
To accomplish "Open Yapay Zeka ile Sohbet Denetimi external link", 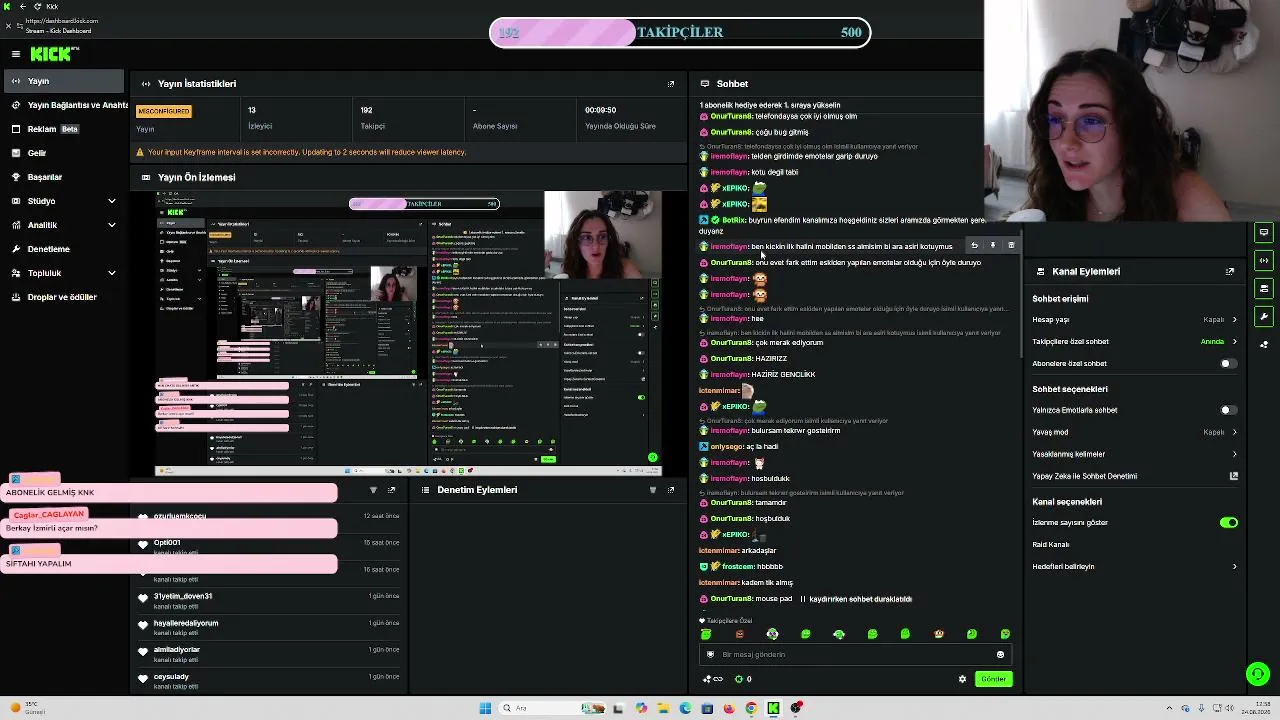I will (x=1234, y=476).
